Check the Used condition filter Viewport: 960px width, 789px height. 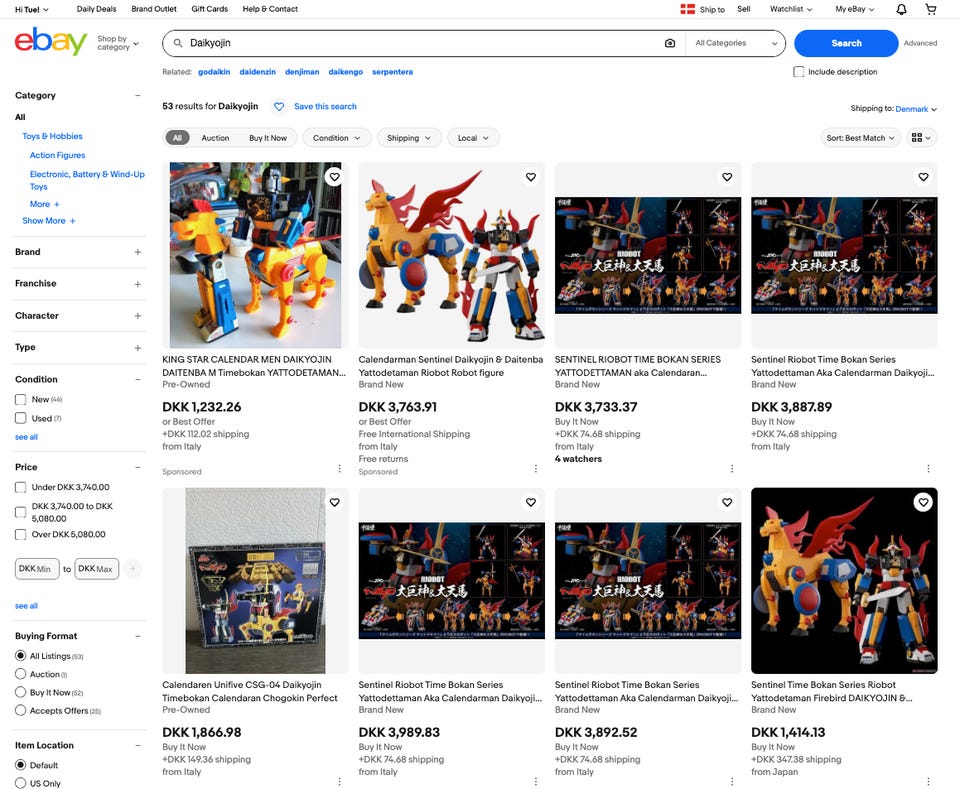20,419
